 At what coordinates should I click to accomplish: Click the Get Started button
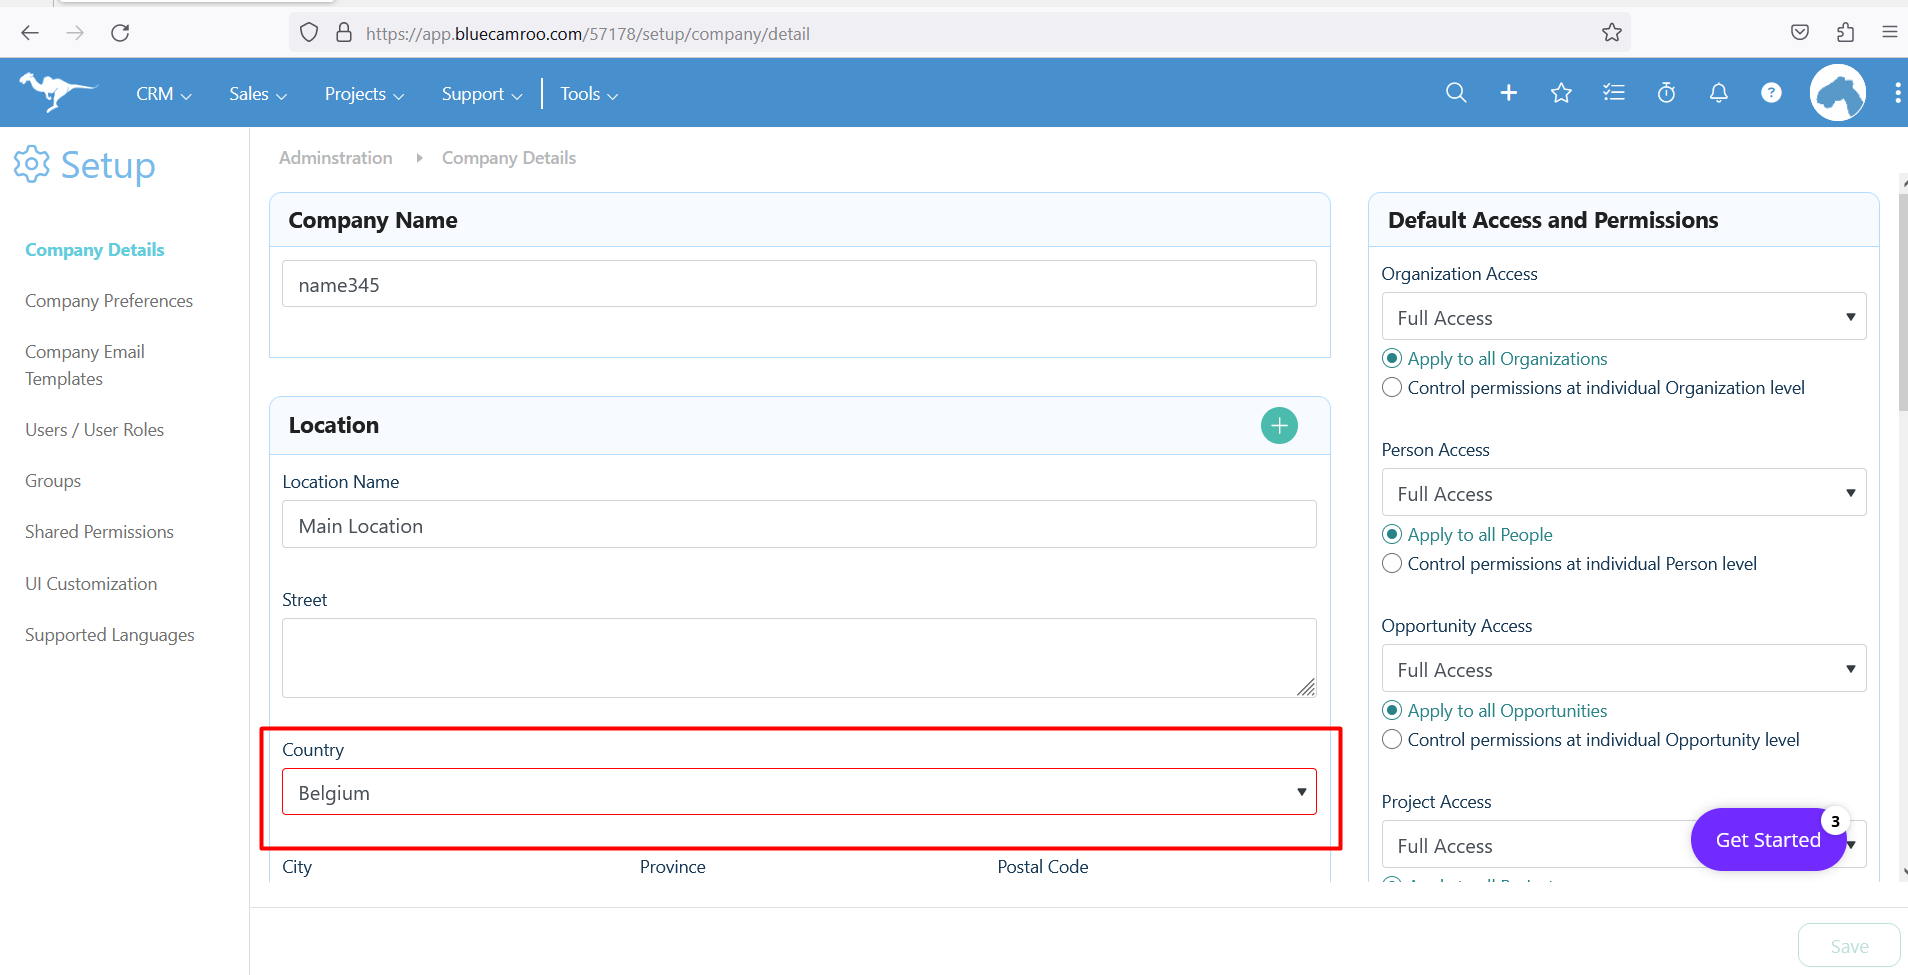coord(1768,840)
